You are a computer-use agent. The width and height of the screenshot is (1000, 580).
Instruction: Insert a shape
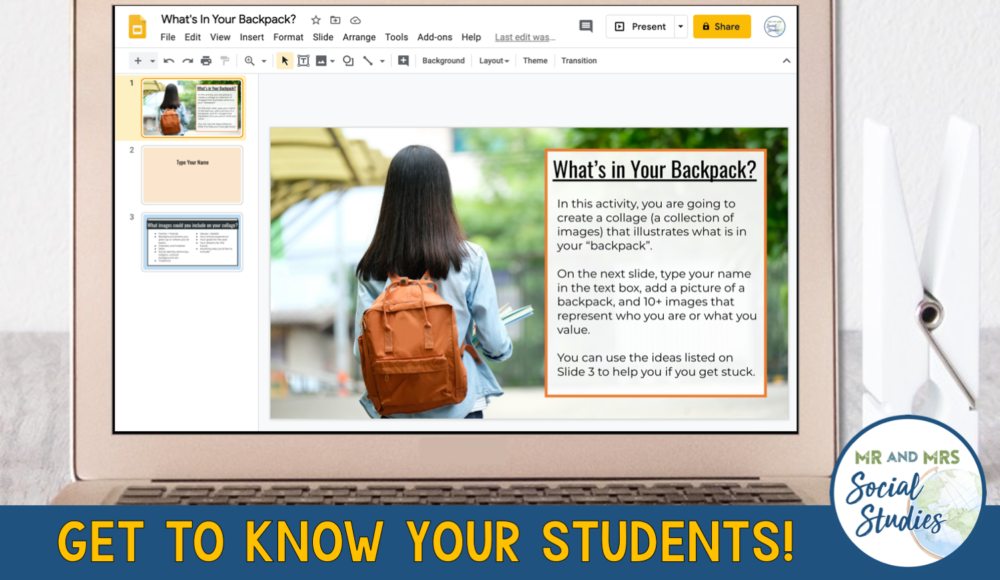click(x=348, y=61)
